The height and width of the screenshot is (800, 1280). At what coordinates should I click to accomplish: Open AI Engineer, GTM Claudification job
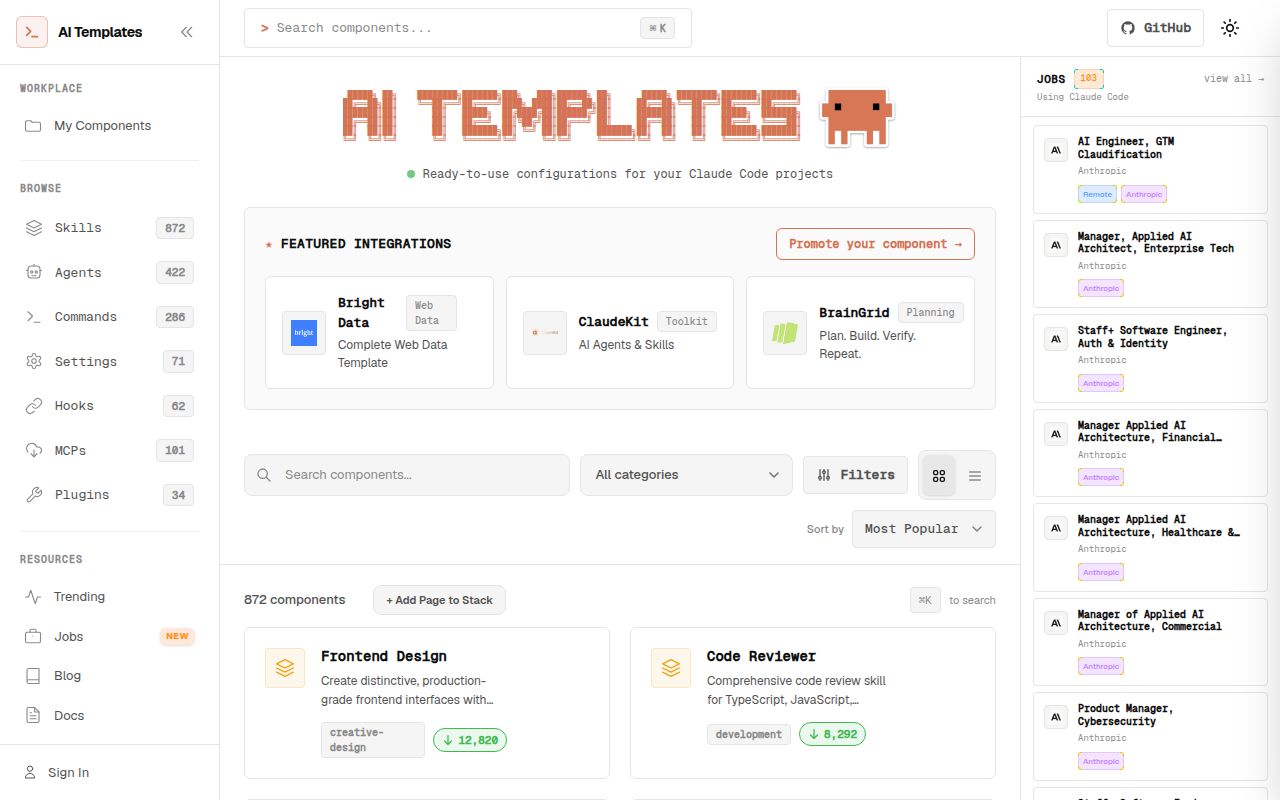1150,169
